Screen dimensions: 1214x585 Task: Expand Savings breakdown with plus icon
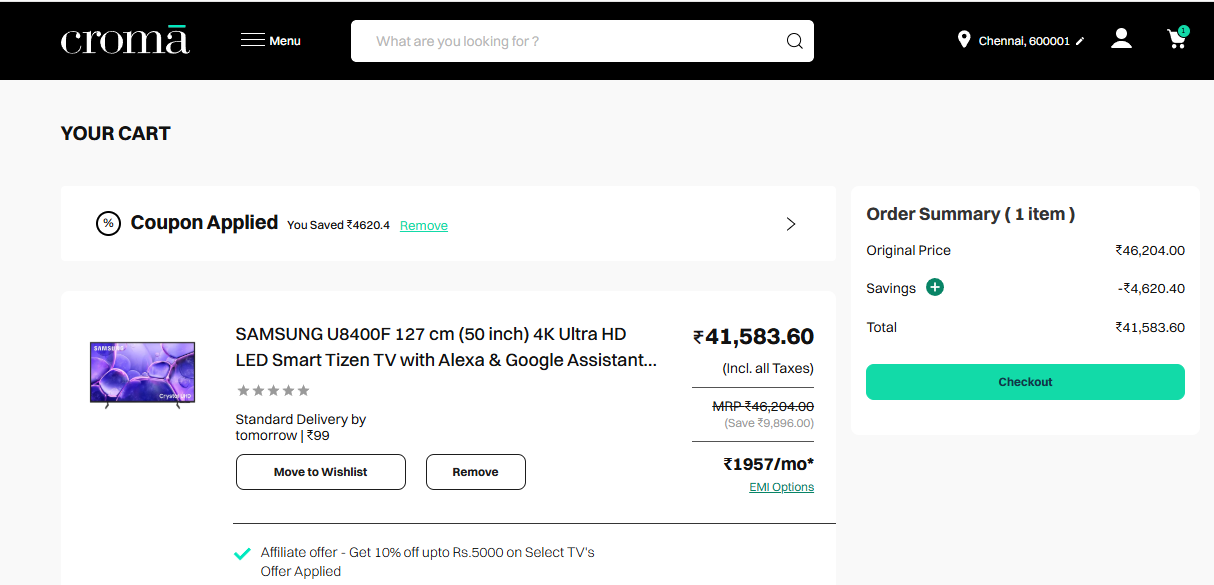935,288
